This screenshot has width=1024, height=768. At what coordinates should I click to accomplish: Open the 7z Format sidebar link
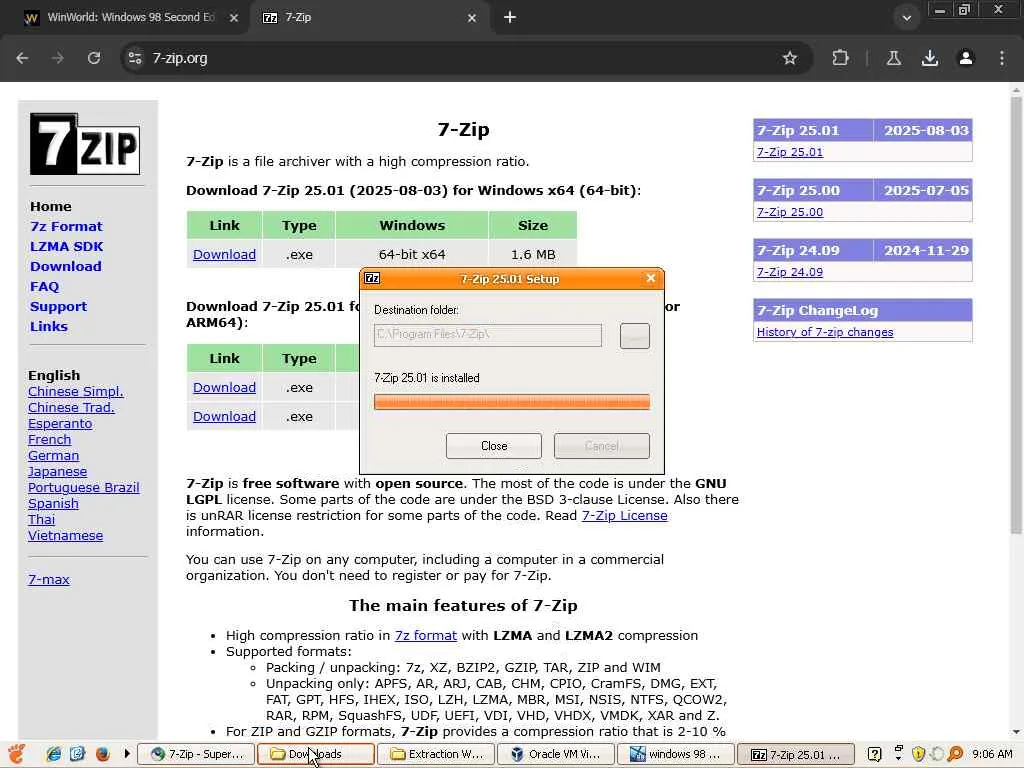(66, 227)
